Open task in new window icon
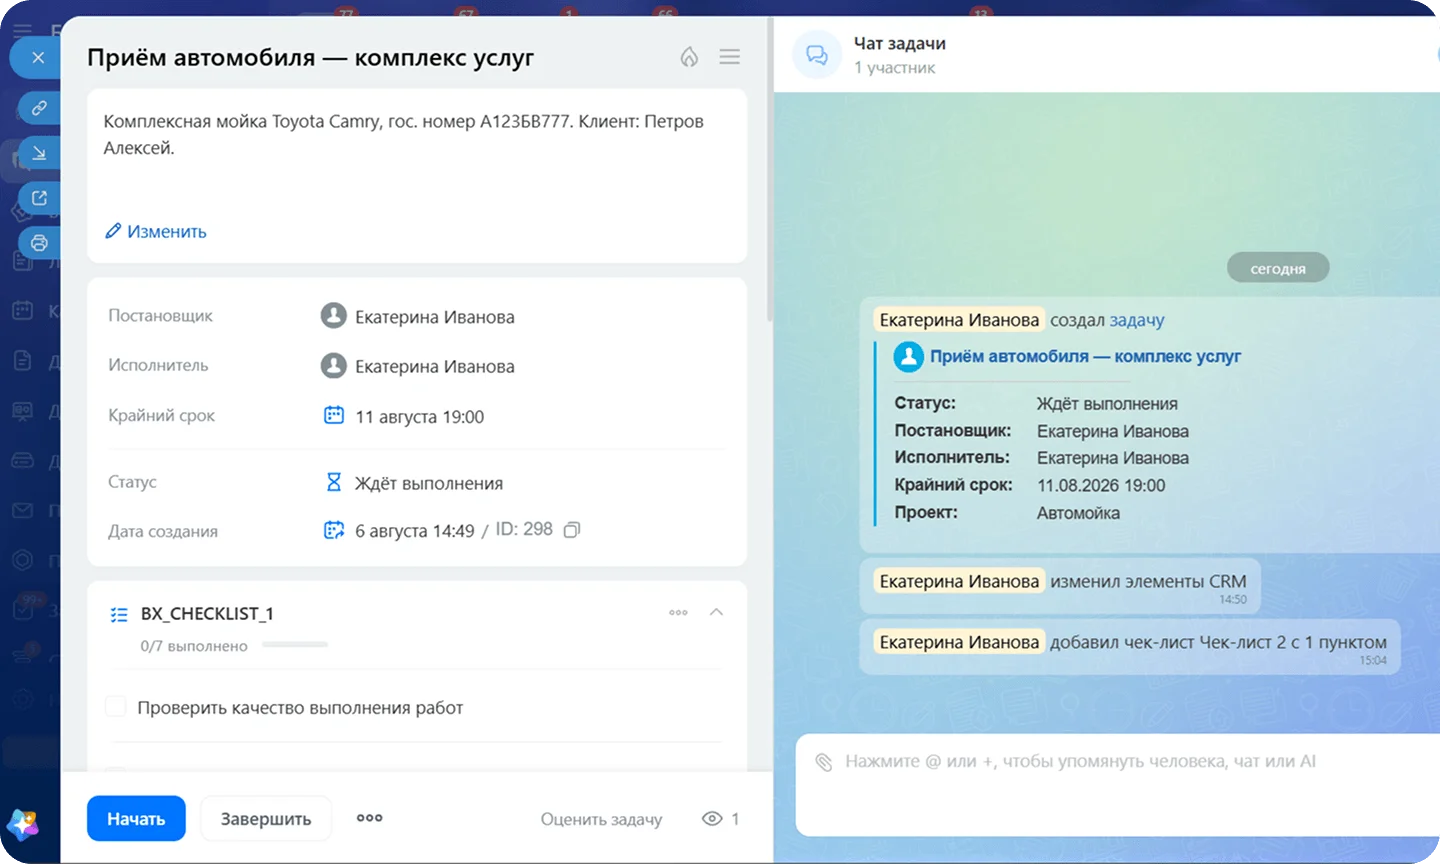The image size is (1440, 864). [x=39, y=198]
